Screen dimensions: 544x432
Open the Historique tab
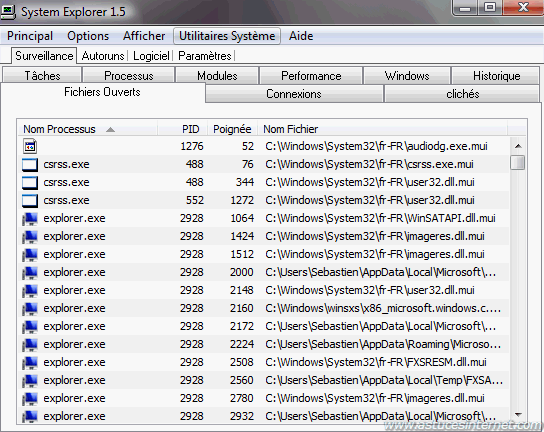coord(496,76)
